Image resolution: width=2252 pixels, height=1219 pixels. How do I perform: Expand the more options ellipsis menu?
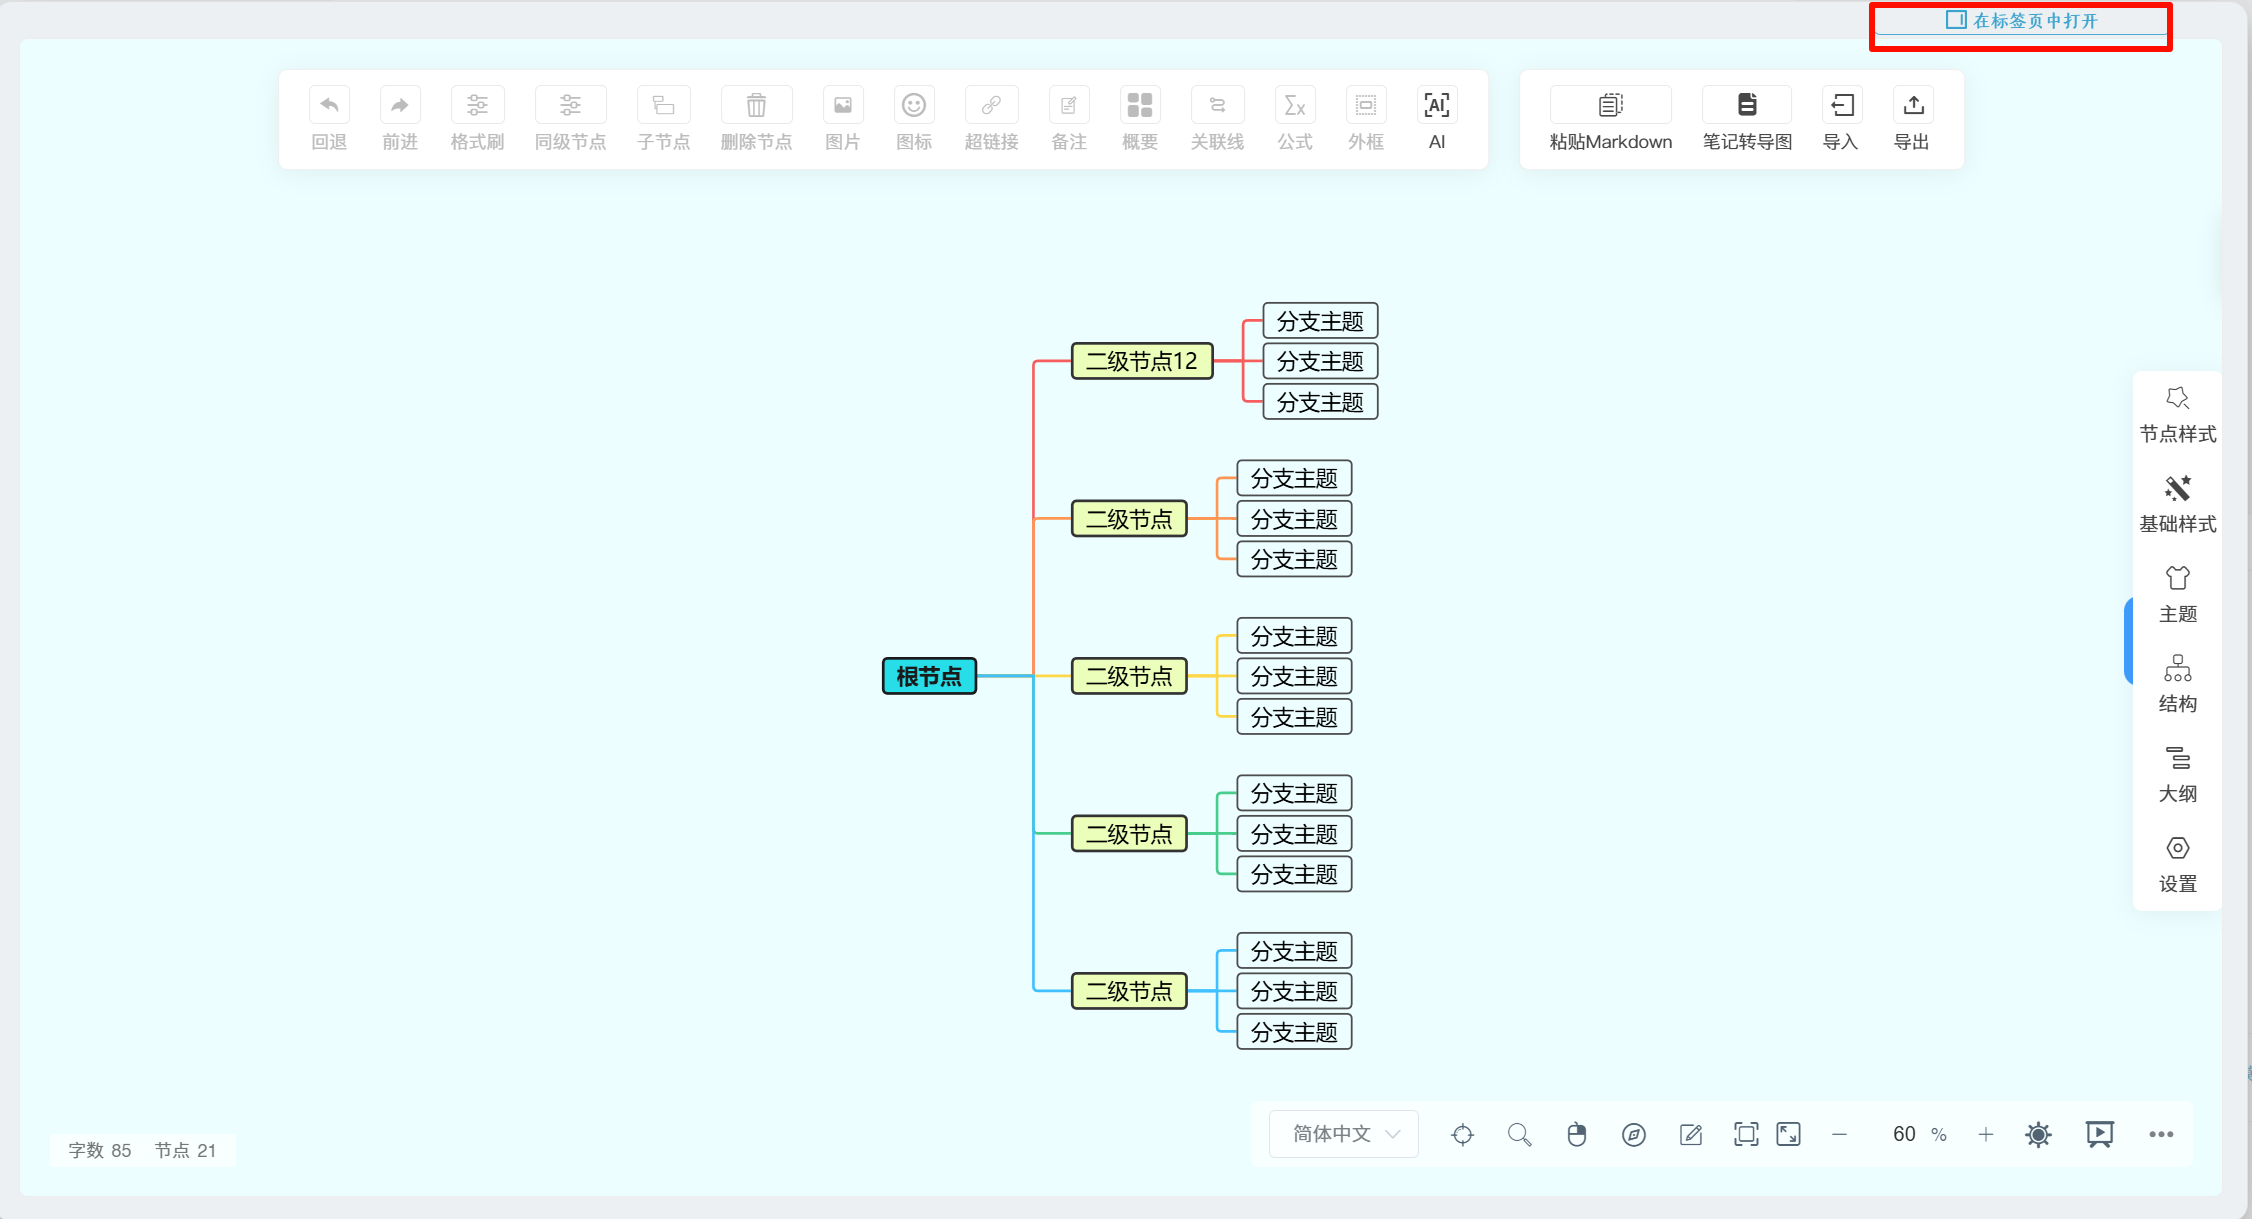point(2161,1134)
